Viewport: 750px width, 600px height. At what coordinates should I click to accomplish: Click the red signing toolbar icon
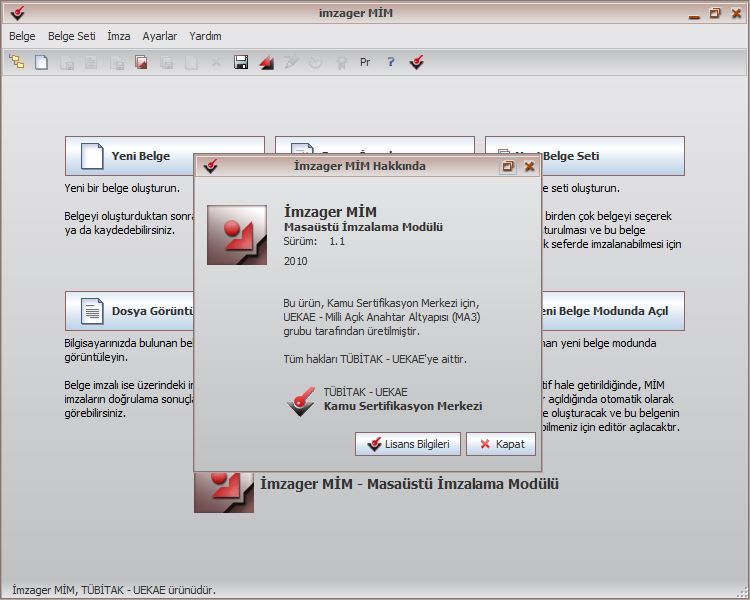click(266, 62)
